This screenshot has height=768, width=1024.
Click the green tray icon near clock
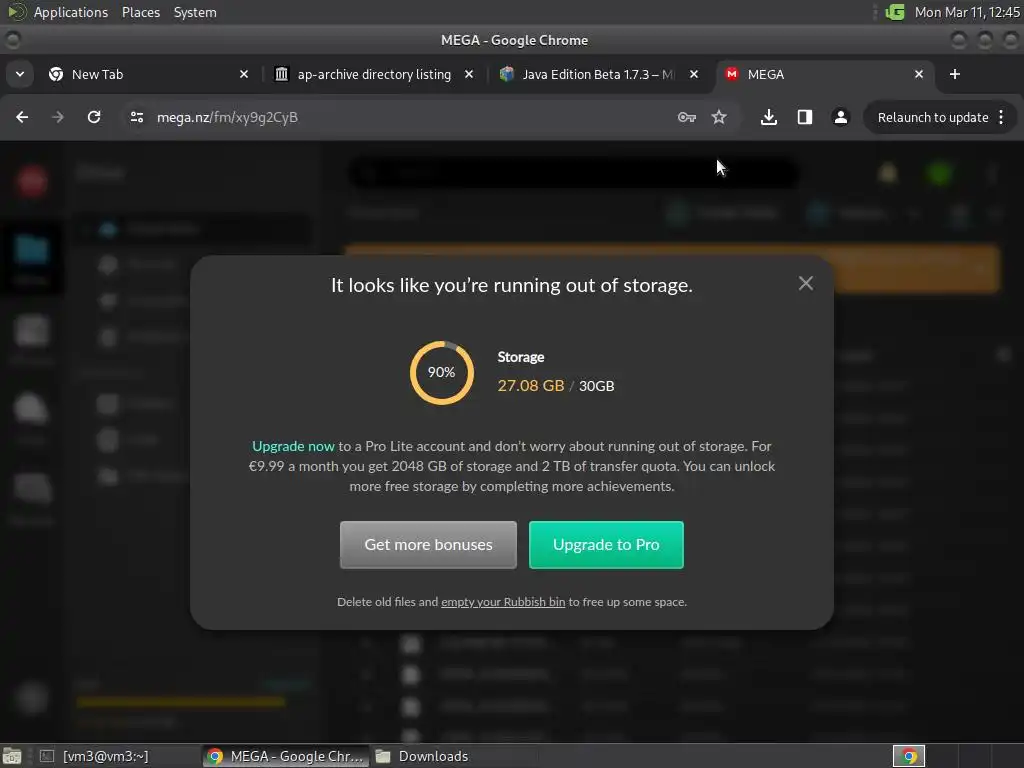click(x=895, y=12)
